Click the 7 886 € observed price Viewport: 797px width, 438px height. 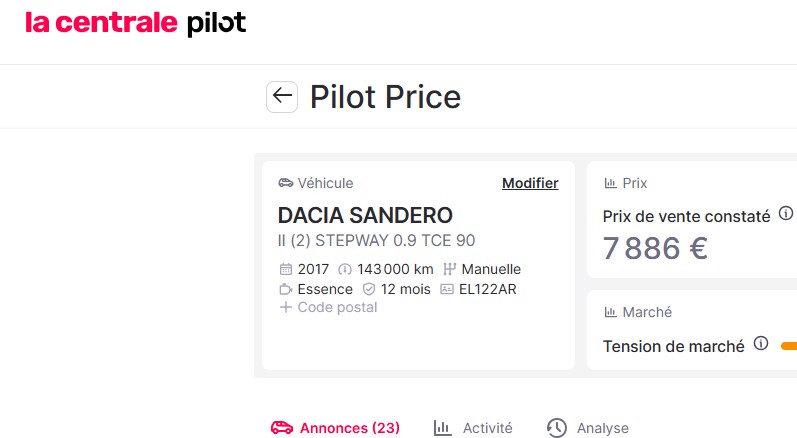[x=655, y=247]
